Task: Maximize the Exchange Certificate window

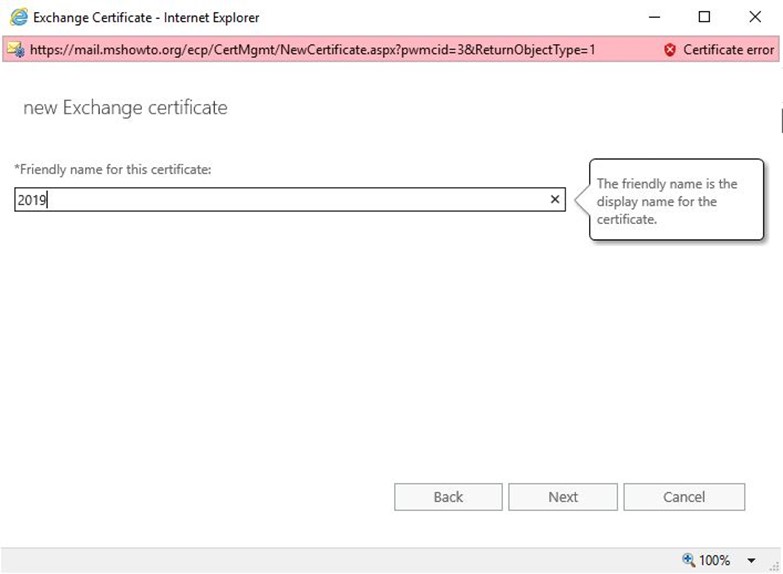Action: 704,17
